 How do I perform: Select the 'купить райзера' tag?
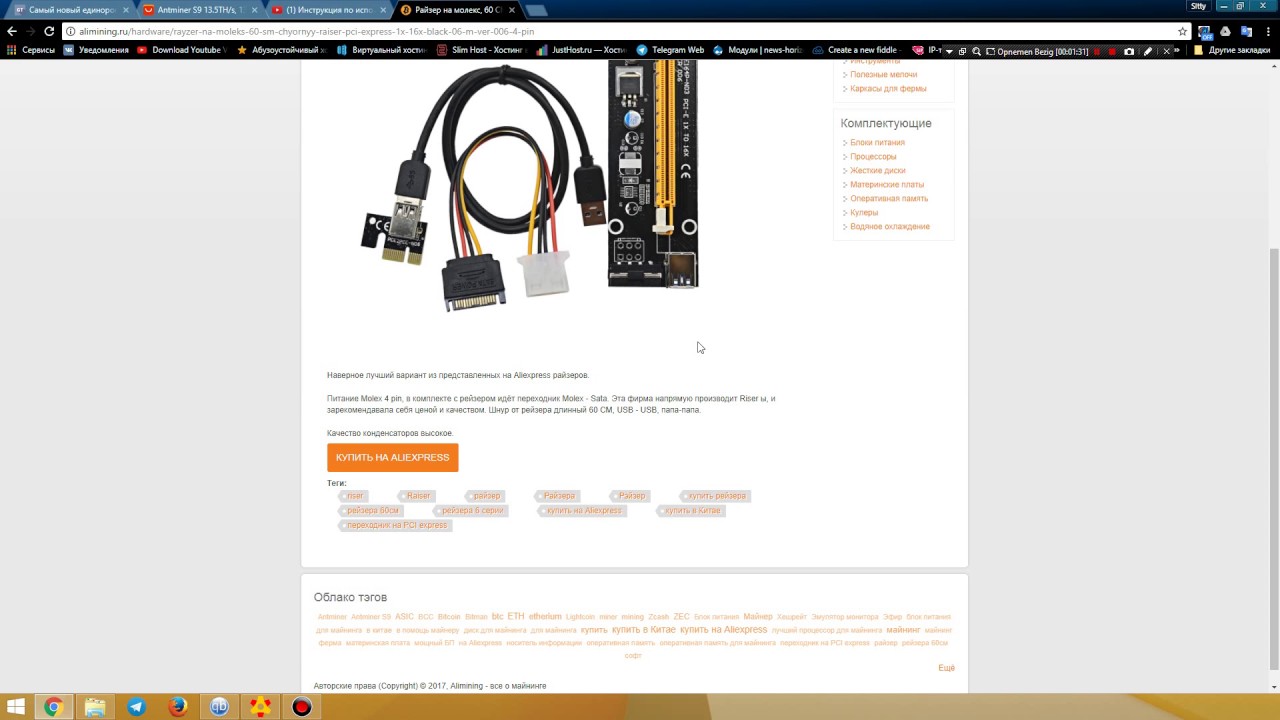pyautogui.click(x=715, y=496)
